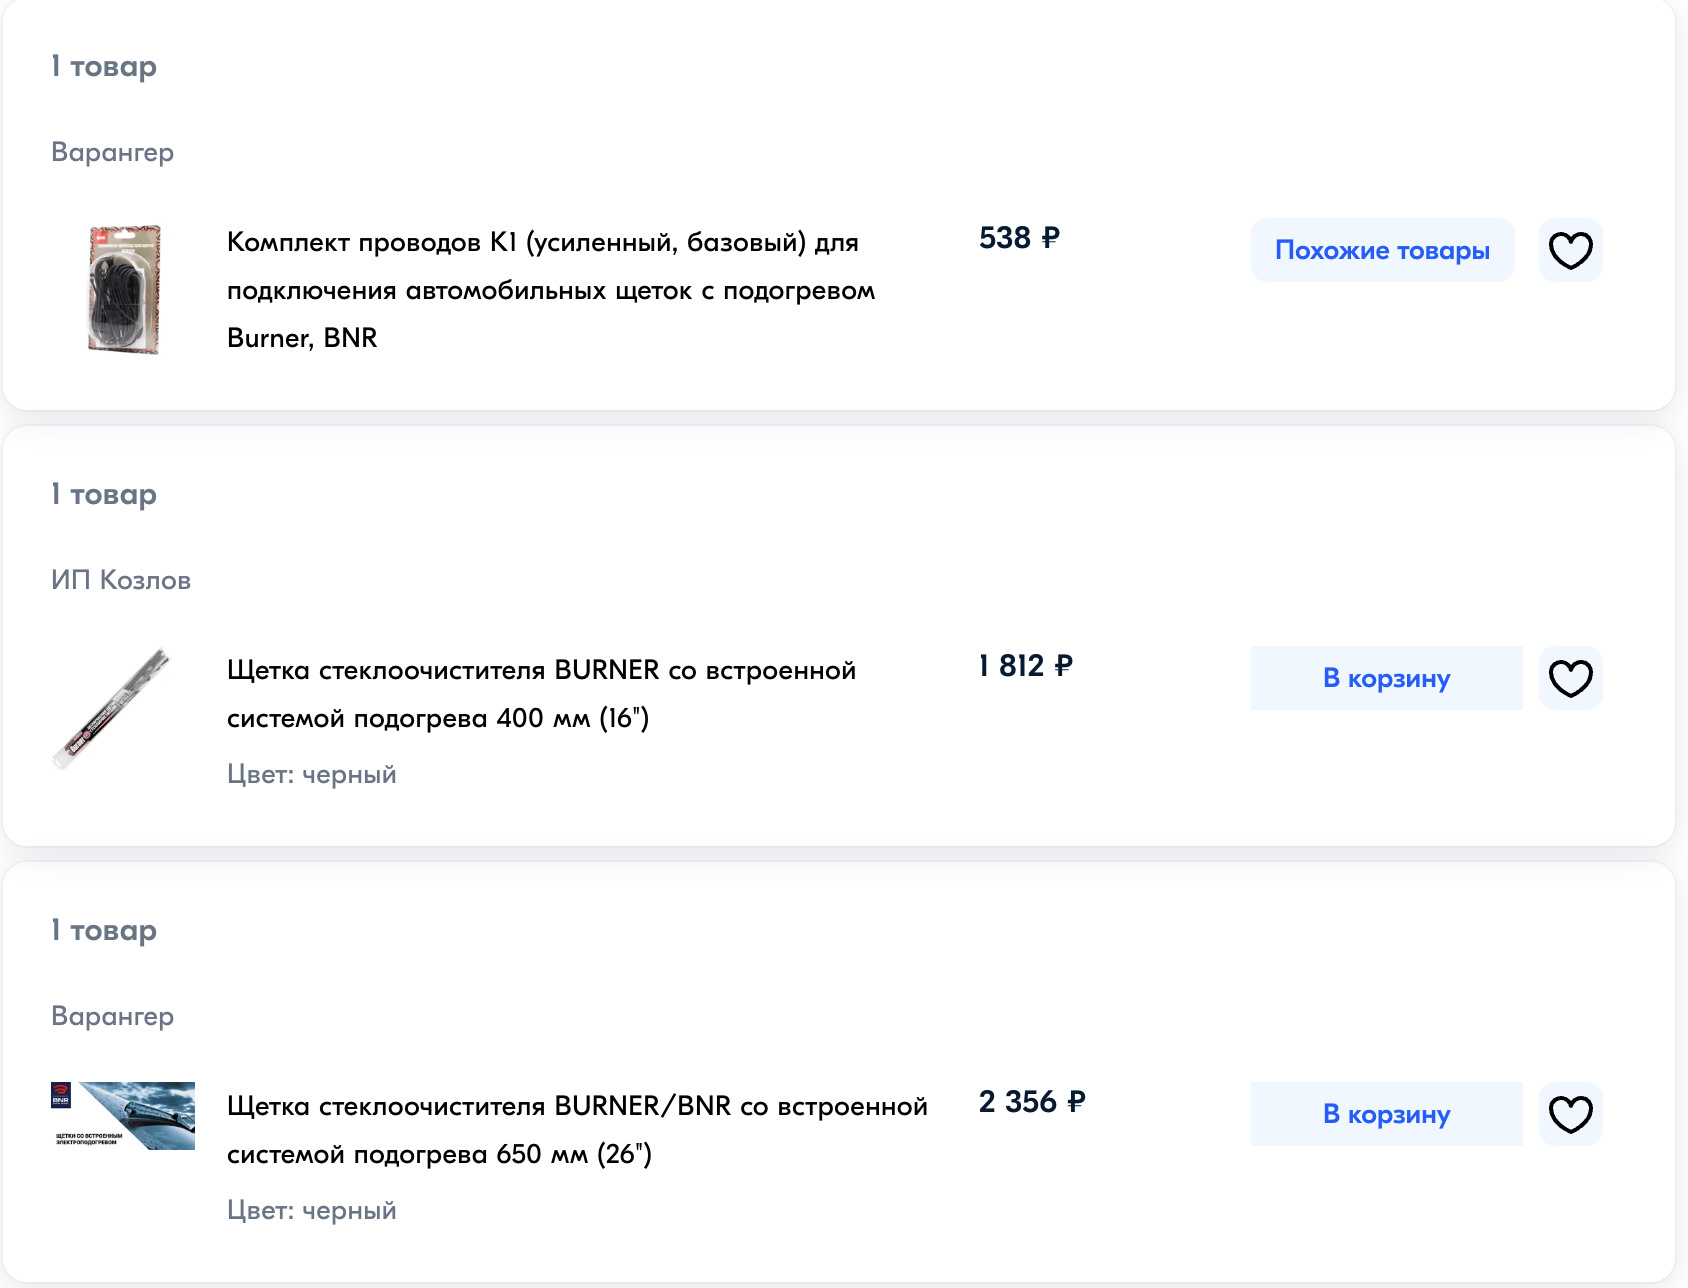Click the 1 812 ₽ price
Viewport: 1688px width, 1288px height.
[x=1025, y=666]
